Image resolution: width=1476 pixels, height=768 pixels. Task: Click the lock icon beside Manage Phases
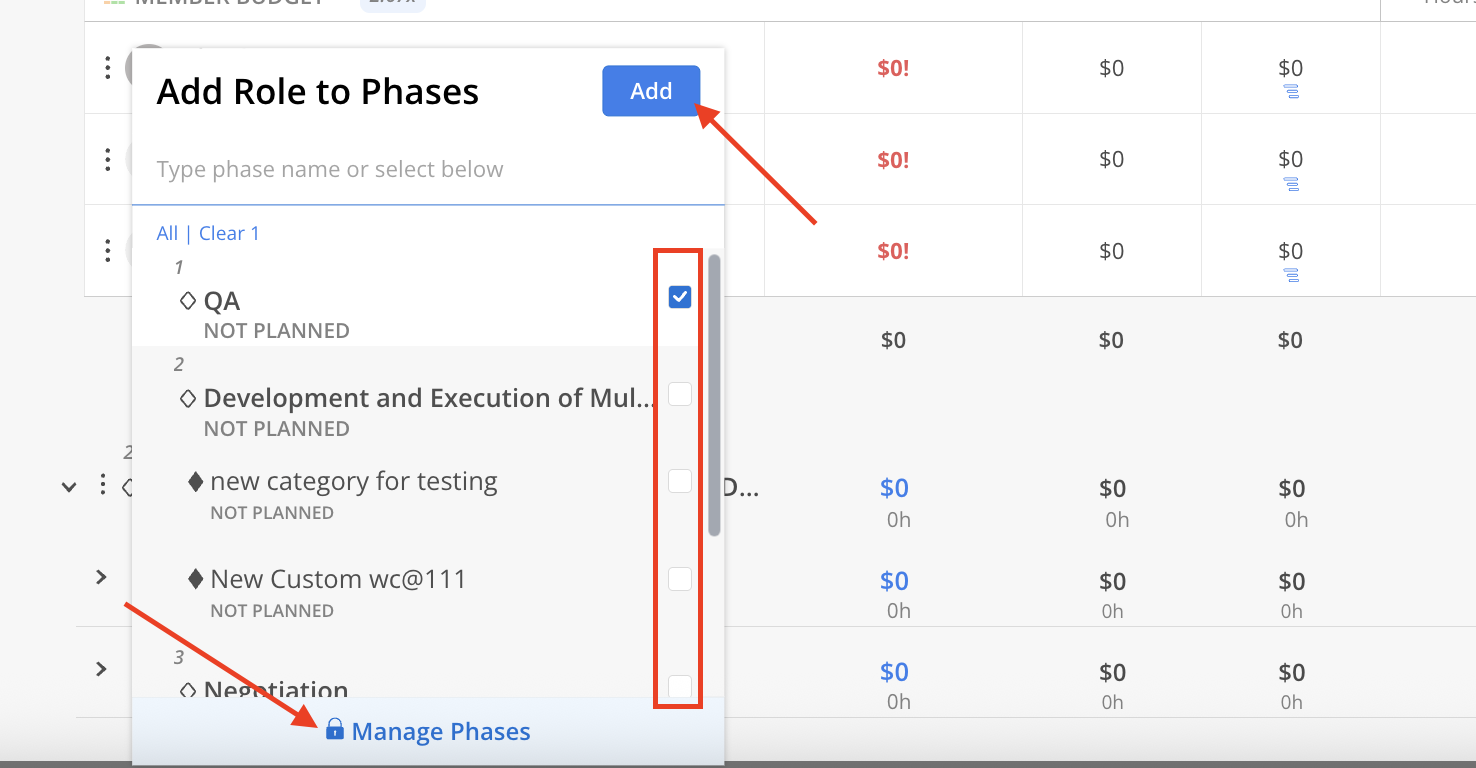pos(335,729)
